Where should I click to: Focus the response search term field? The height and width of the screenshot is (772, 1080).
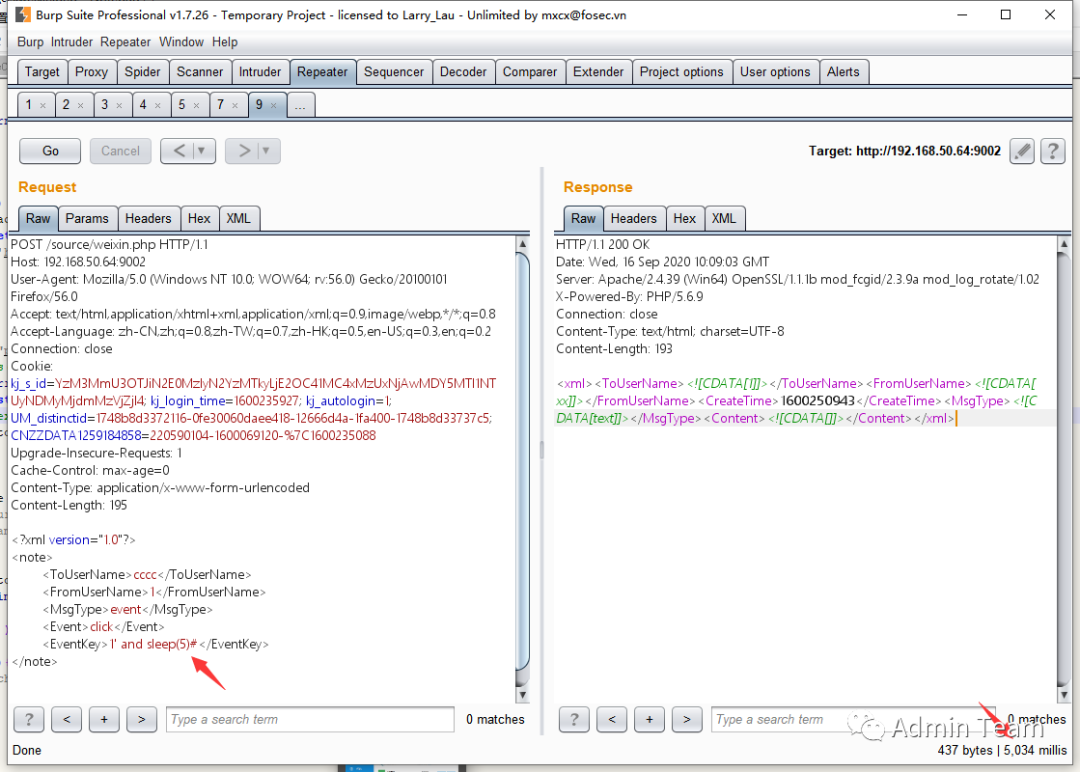pos(853,719)
